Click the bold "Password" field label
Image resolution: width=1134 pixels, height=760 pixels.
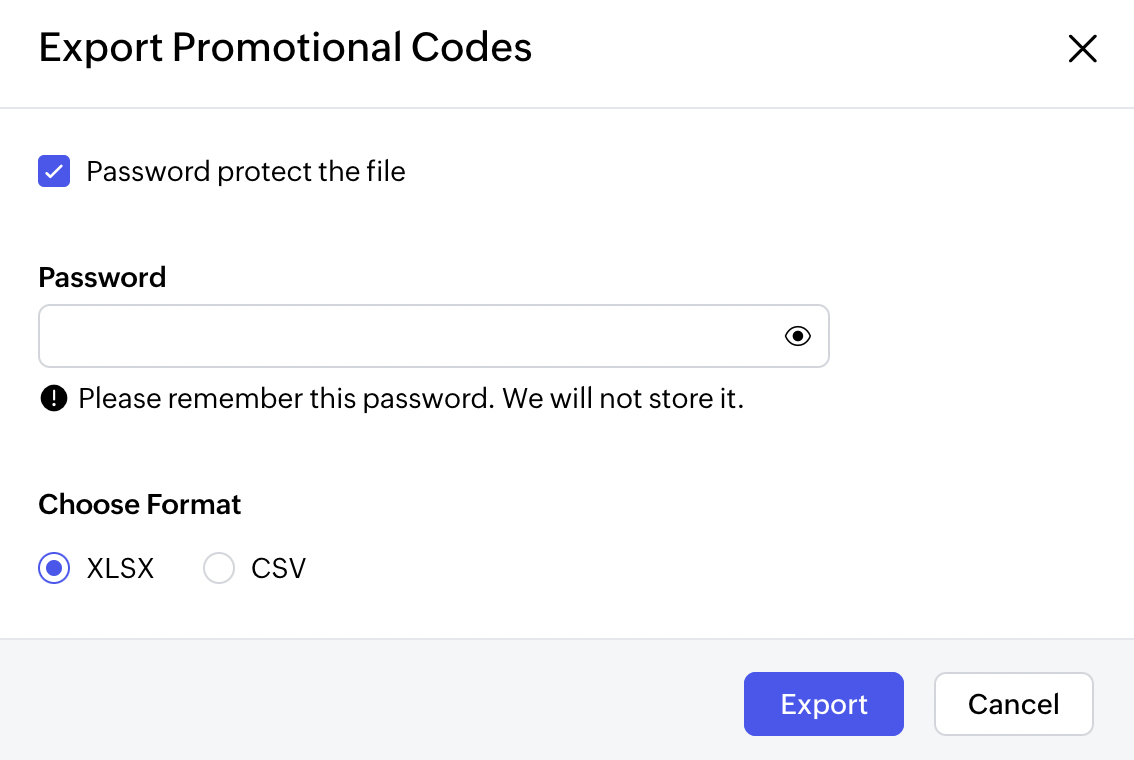[x=102, y=277]
